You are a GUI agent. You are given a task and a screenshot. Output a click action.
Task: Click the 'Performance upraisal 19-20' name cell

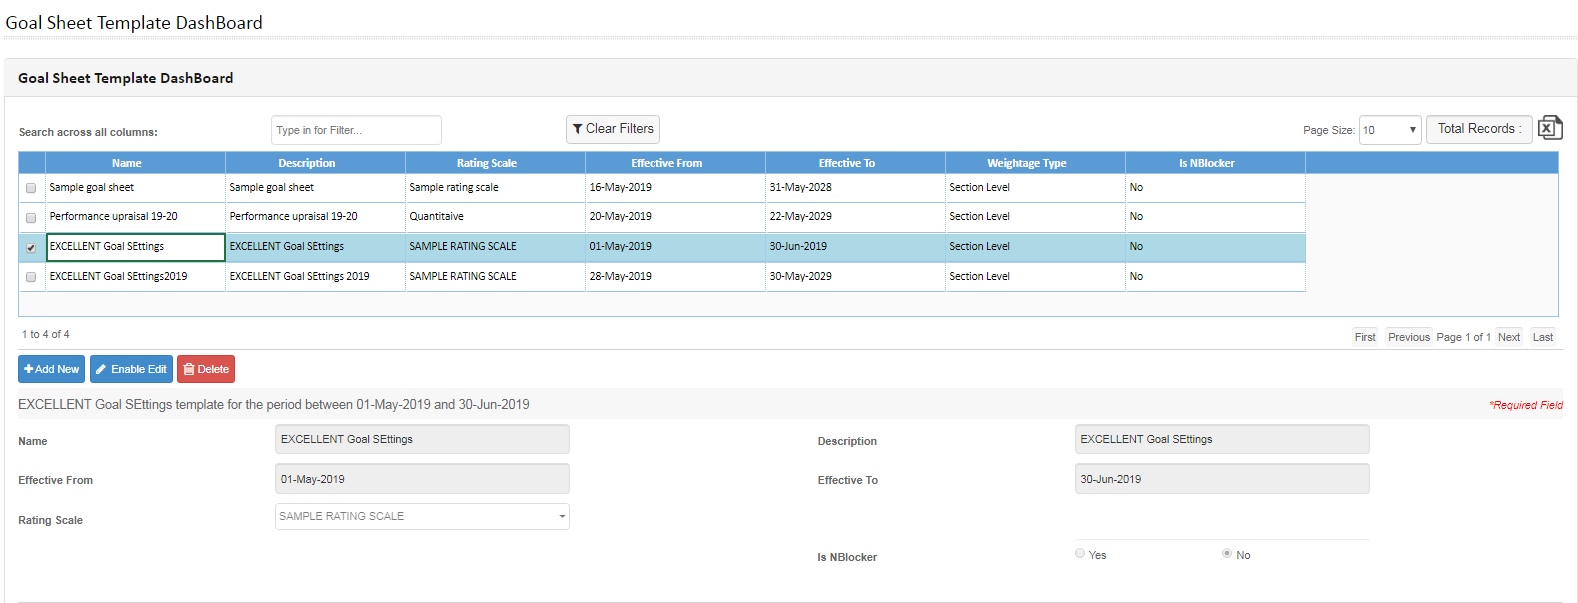135,217
